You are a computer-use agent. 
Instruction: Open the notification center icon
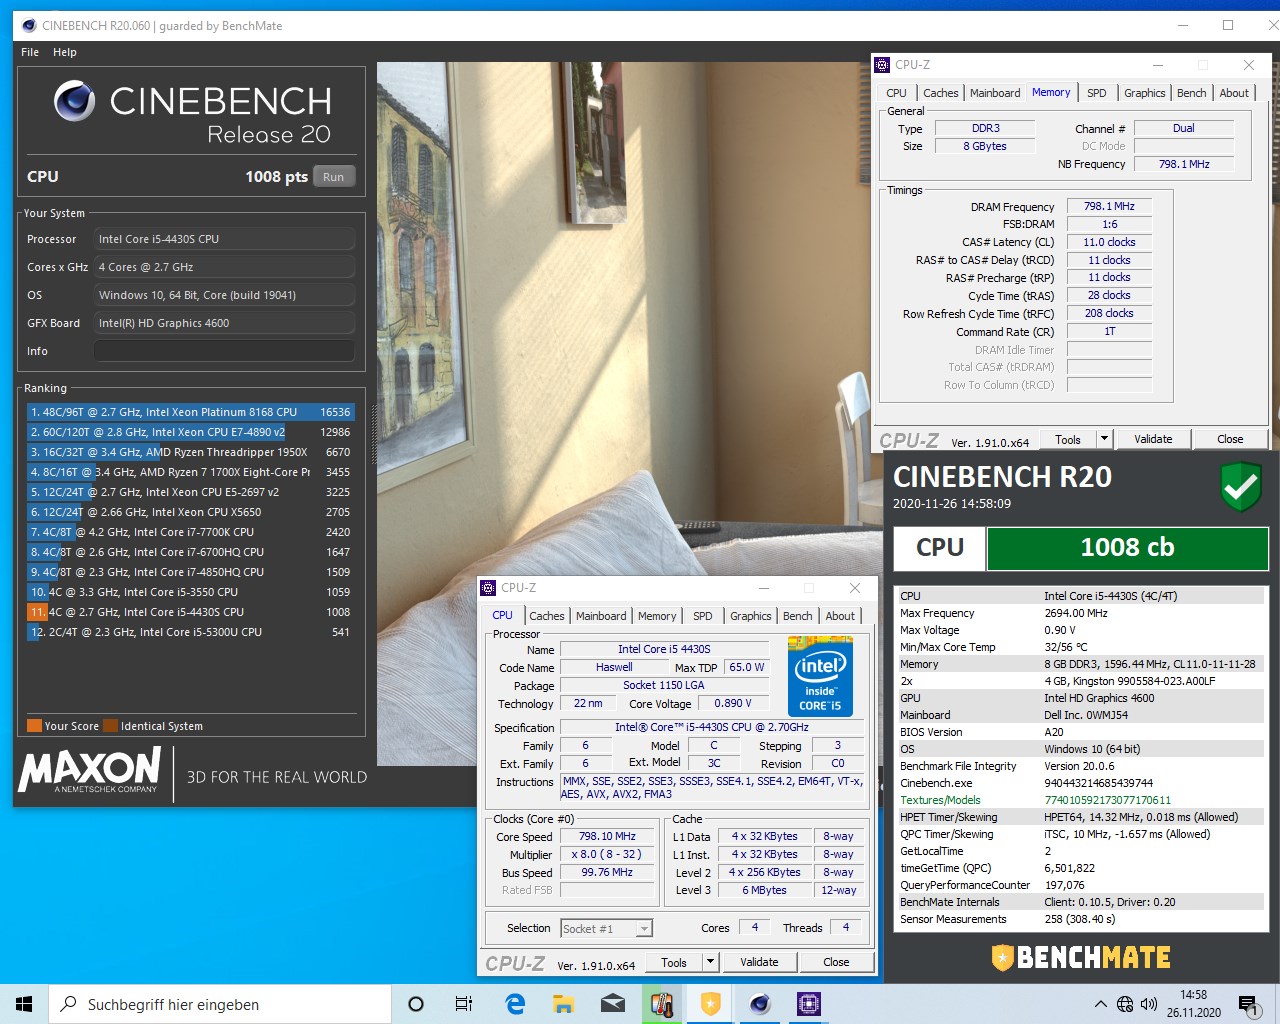pyautogui.click(x=1247, y=1004)
